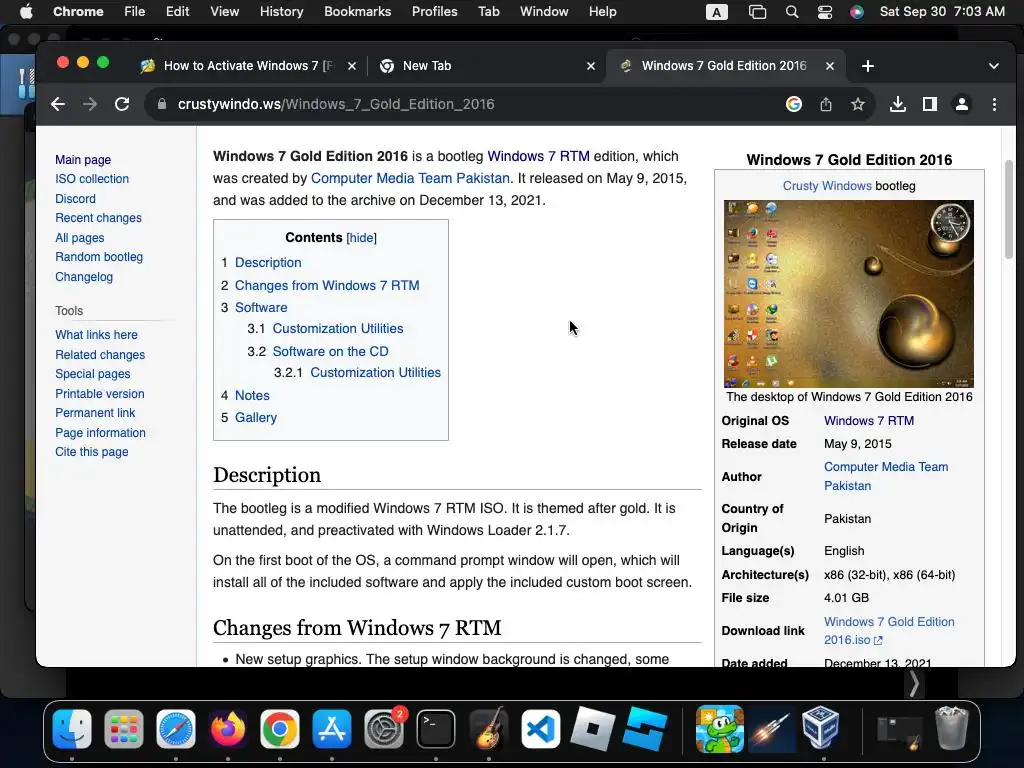Open Crusty Windows link in infobox

pyautogui.click(x=827, y=186)
